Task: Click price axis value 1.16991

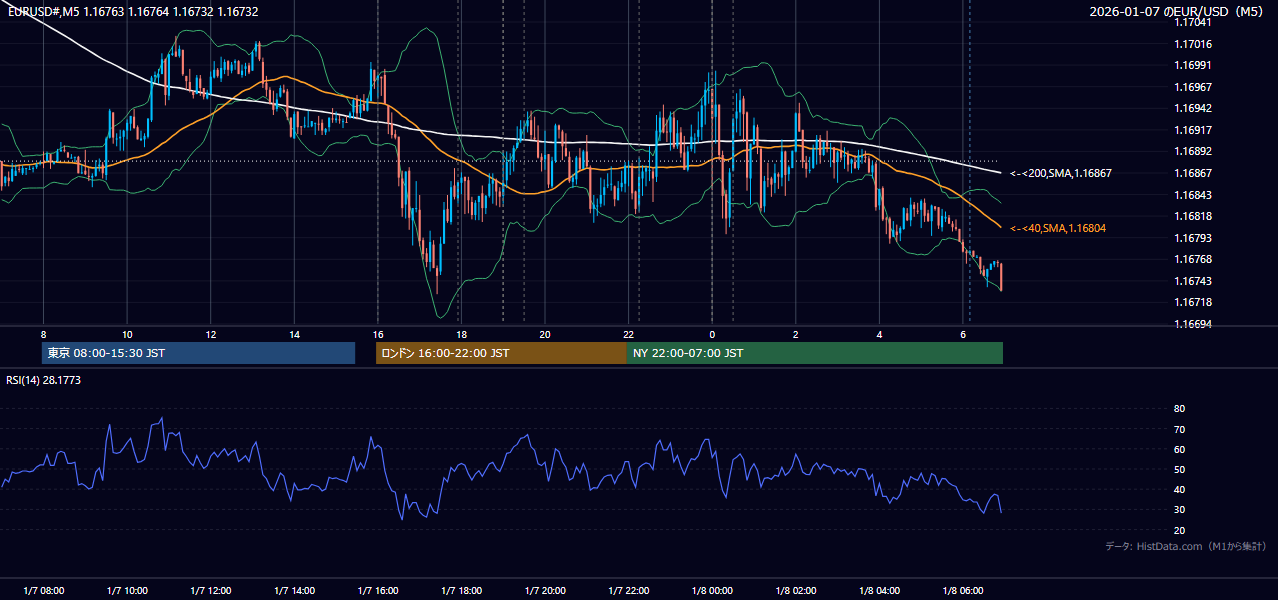Action: 1193,65
